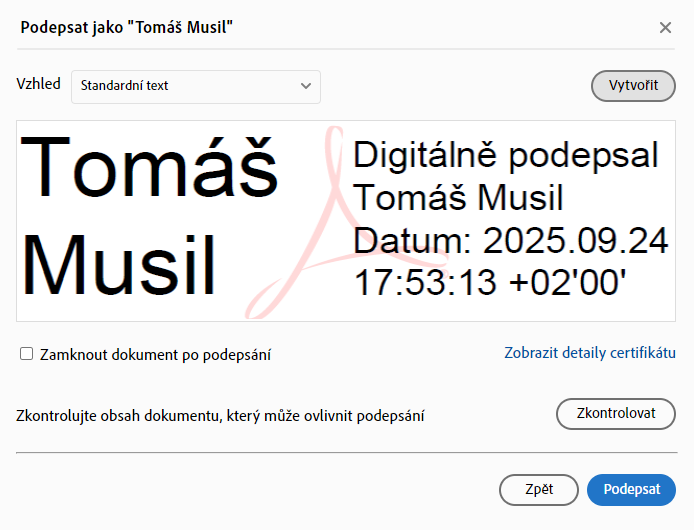
Task: Click the "17:53:13 +02'00'" timestamp line
Action: (490, 283)
